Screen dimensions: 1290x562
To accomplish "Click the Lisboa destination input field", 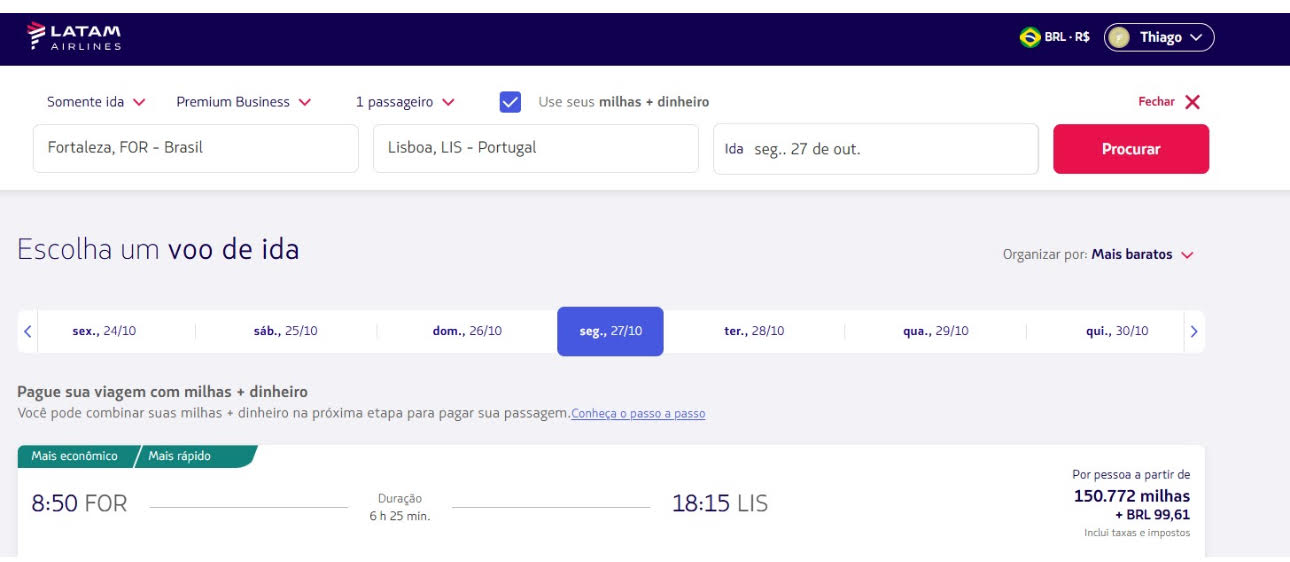I will (536, 148).
